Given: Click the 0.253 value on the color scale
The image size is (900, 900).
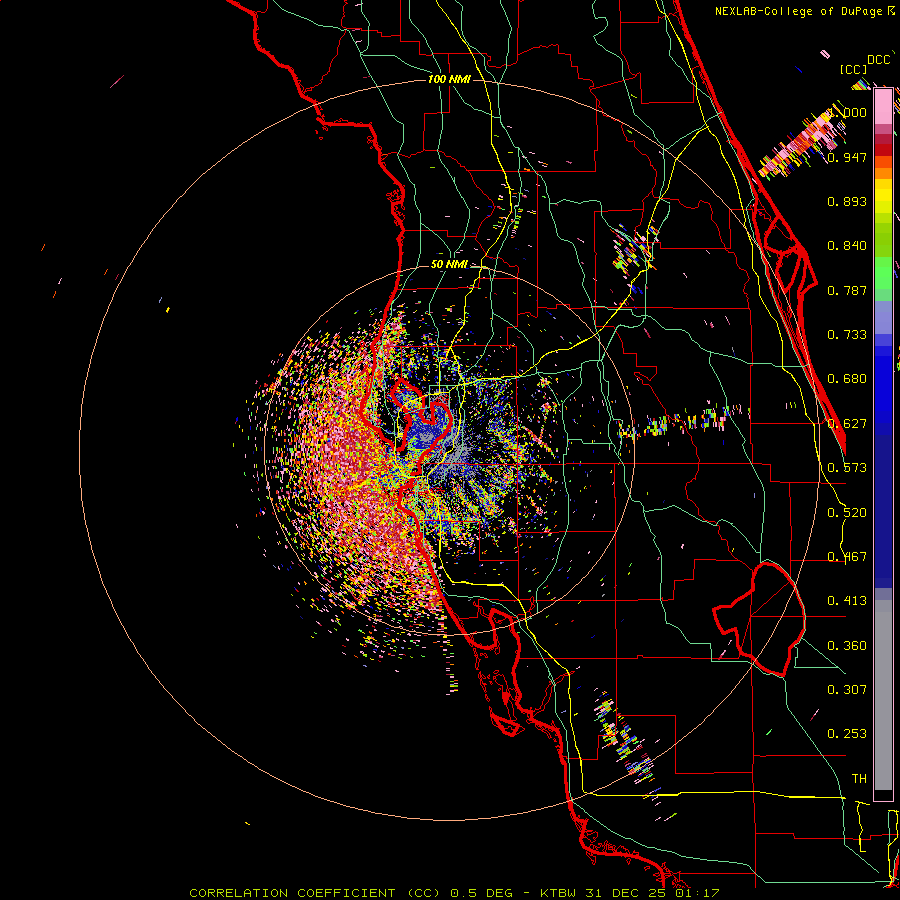Looking at the screenshot, I should pos(847,734).
